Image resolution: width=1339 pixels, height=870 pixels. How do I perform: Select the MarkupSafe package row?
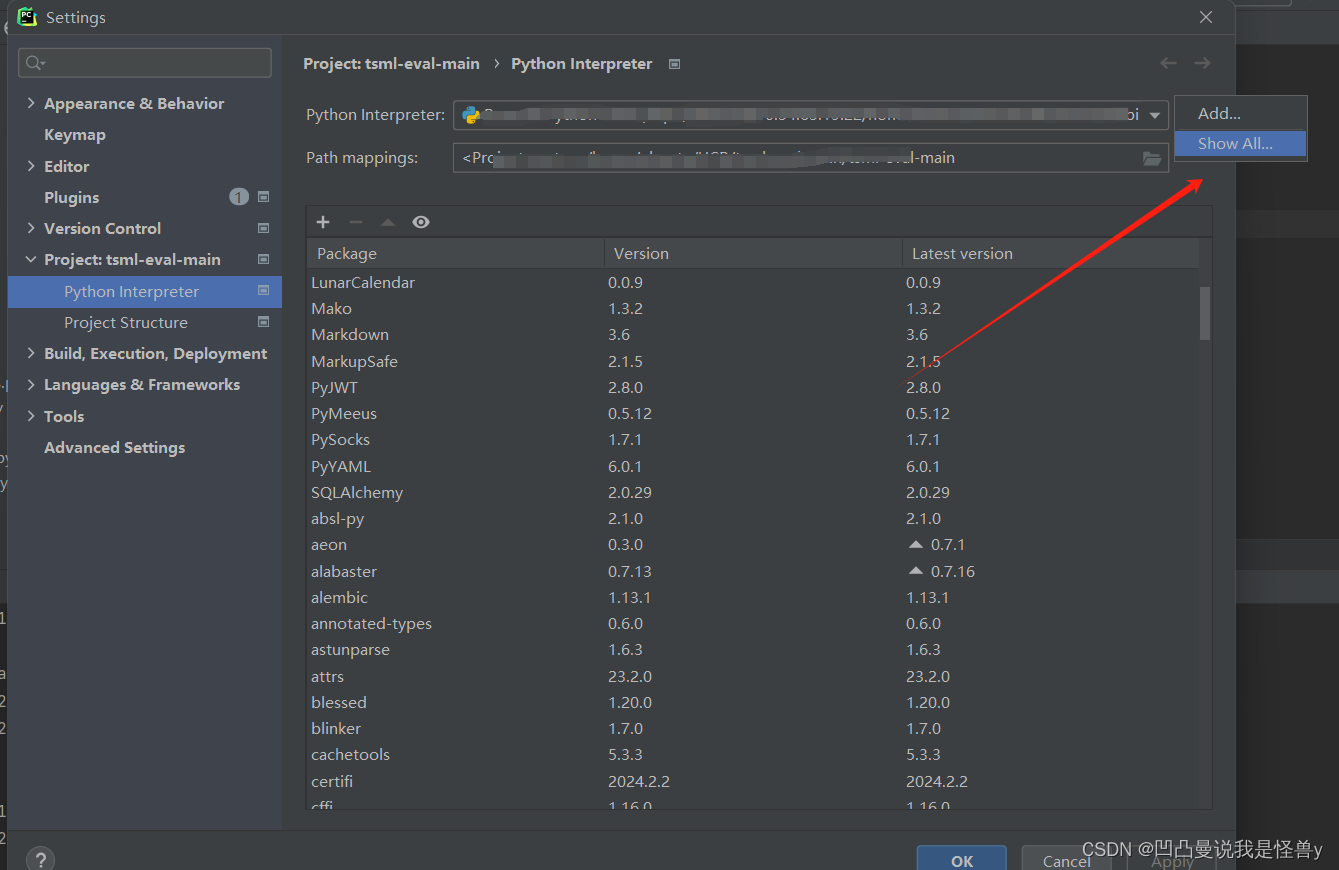pos(753,361)
